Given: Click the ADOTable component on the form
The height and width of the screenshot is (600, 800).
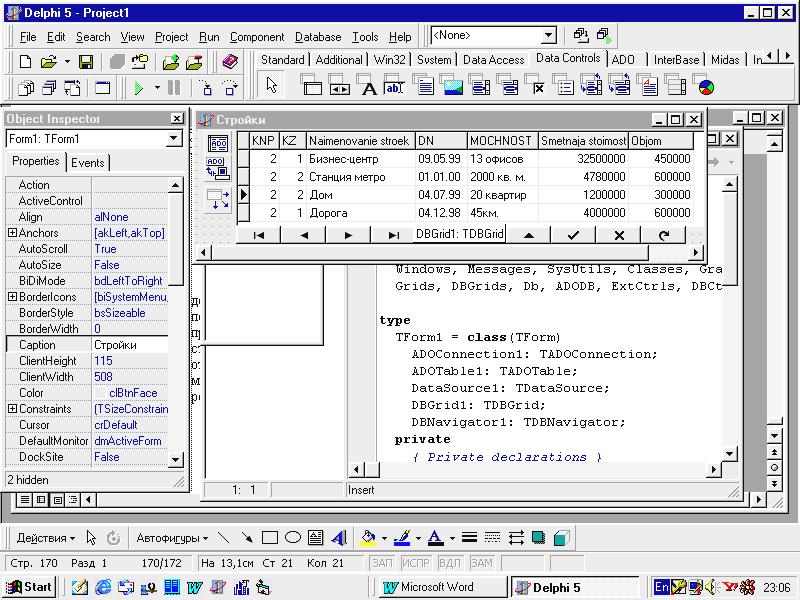Looking at the screenshot, I should [218, 169].
